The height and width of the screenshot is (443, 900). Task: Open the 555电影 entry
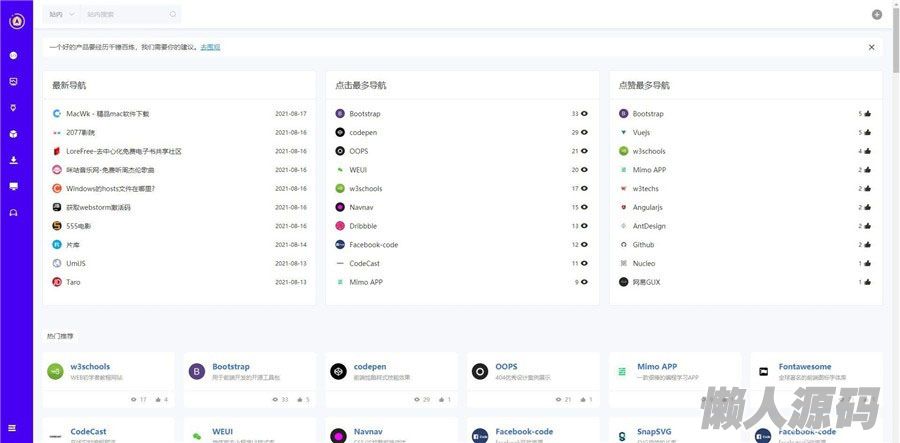pyautogui.click(x=79, y=226)
